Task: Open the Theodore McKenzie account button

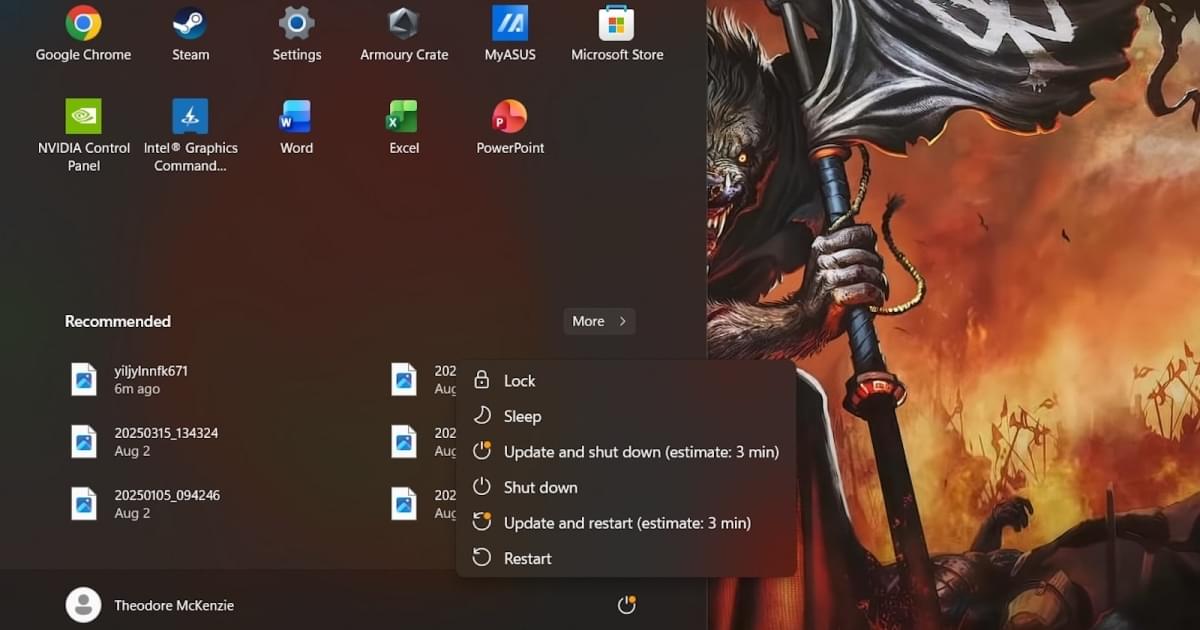Action: click(x=150, y=605)
